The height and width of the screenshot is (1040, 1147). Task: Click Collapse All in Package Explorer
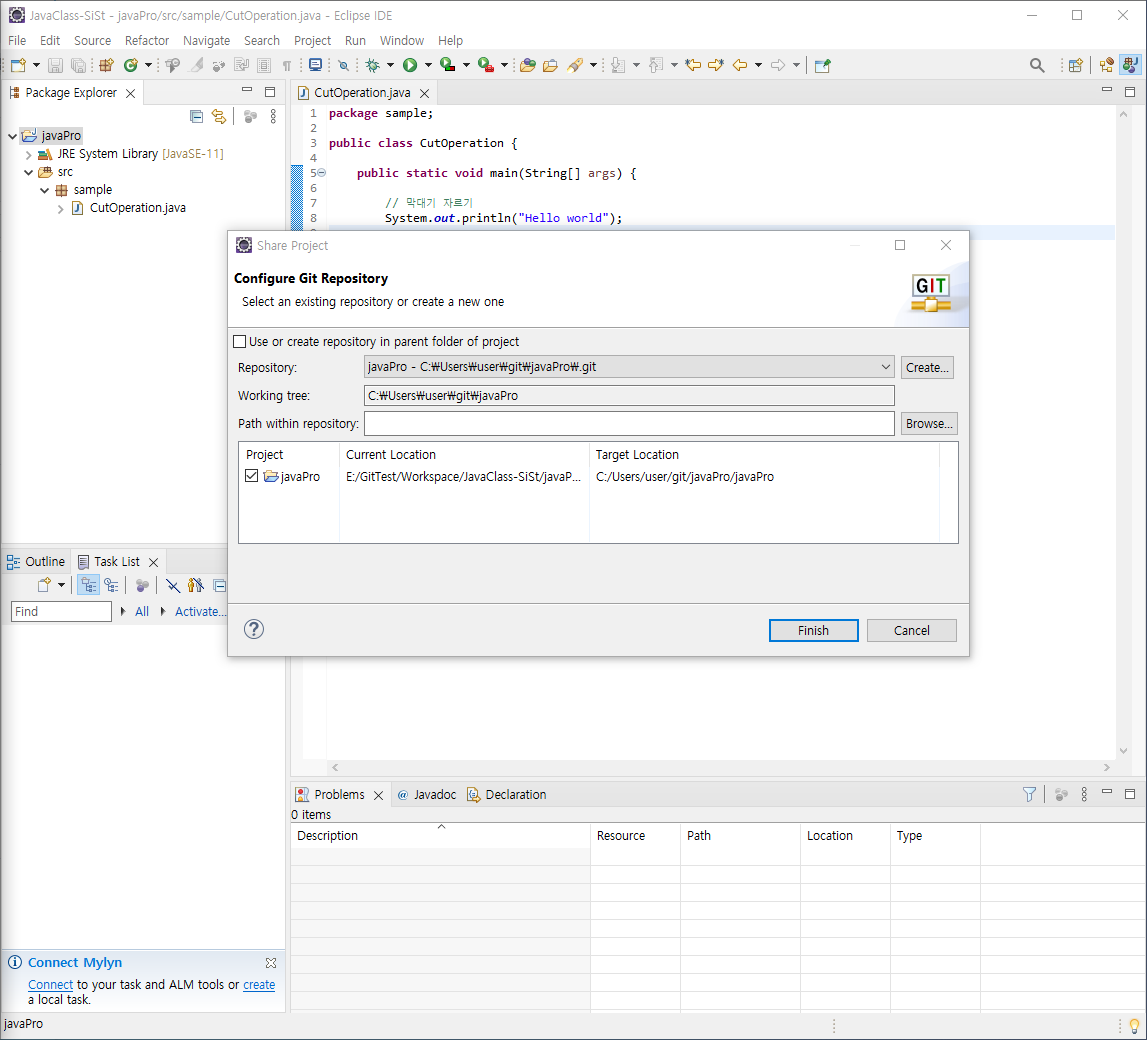tap(196, 116)
